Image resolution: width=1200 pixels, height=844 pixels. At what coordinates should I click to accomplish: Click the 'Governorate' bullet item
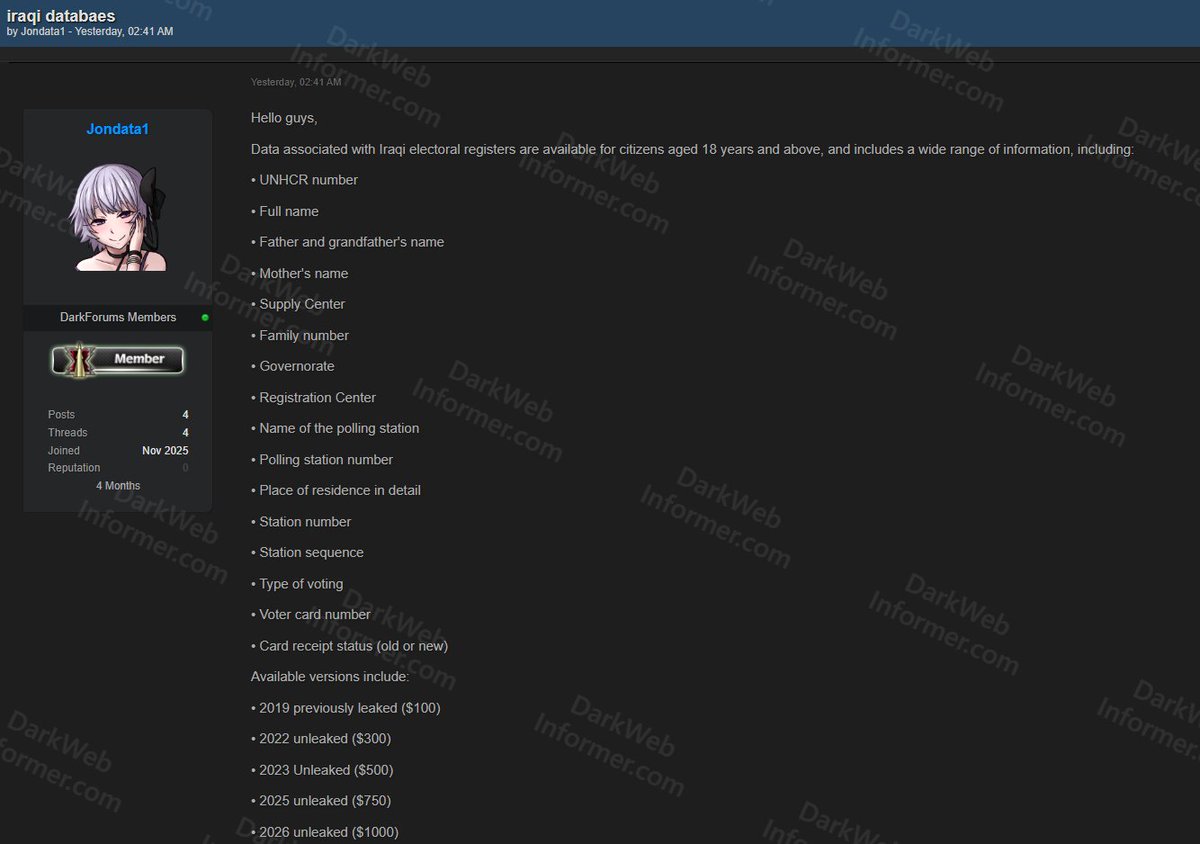coord(293,366)
